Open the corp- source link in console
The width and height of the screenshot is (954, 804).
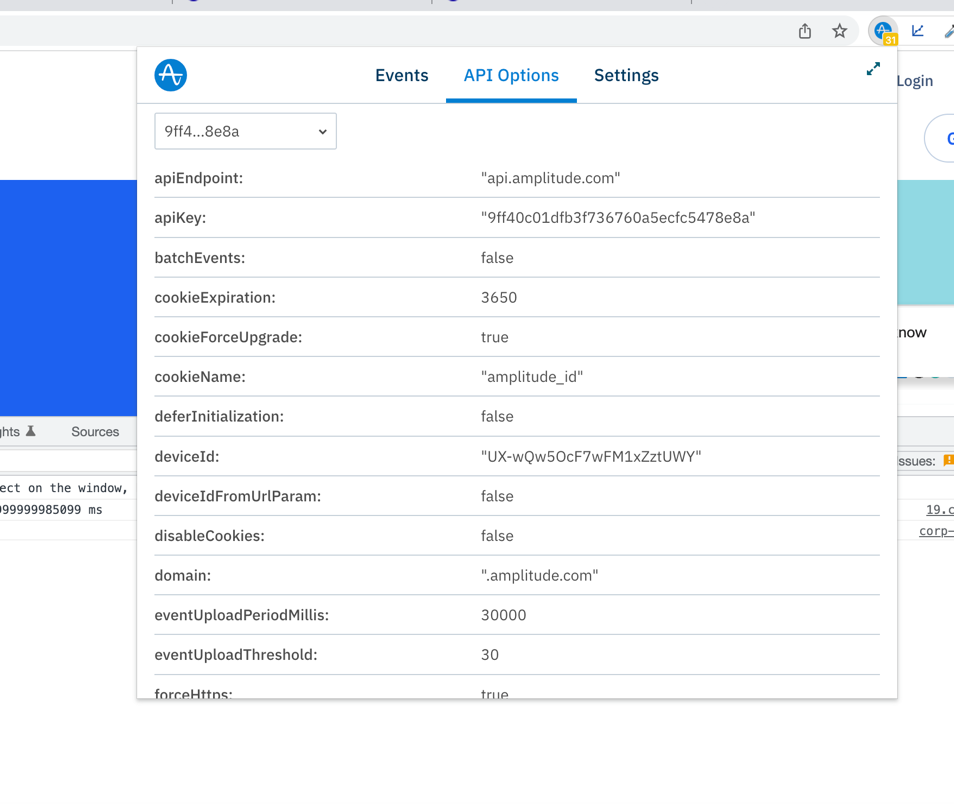pyautogui.click(x=936, y=531)
